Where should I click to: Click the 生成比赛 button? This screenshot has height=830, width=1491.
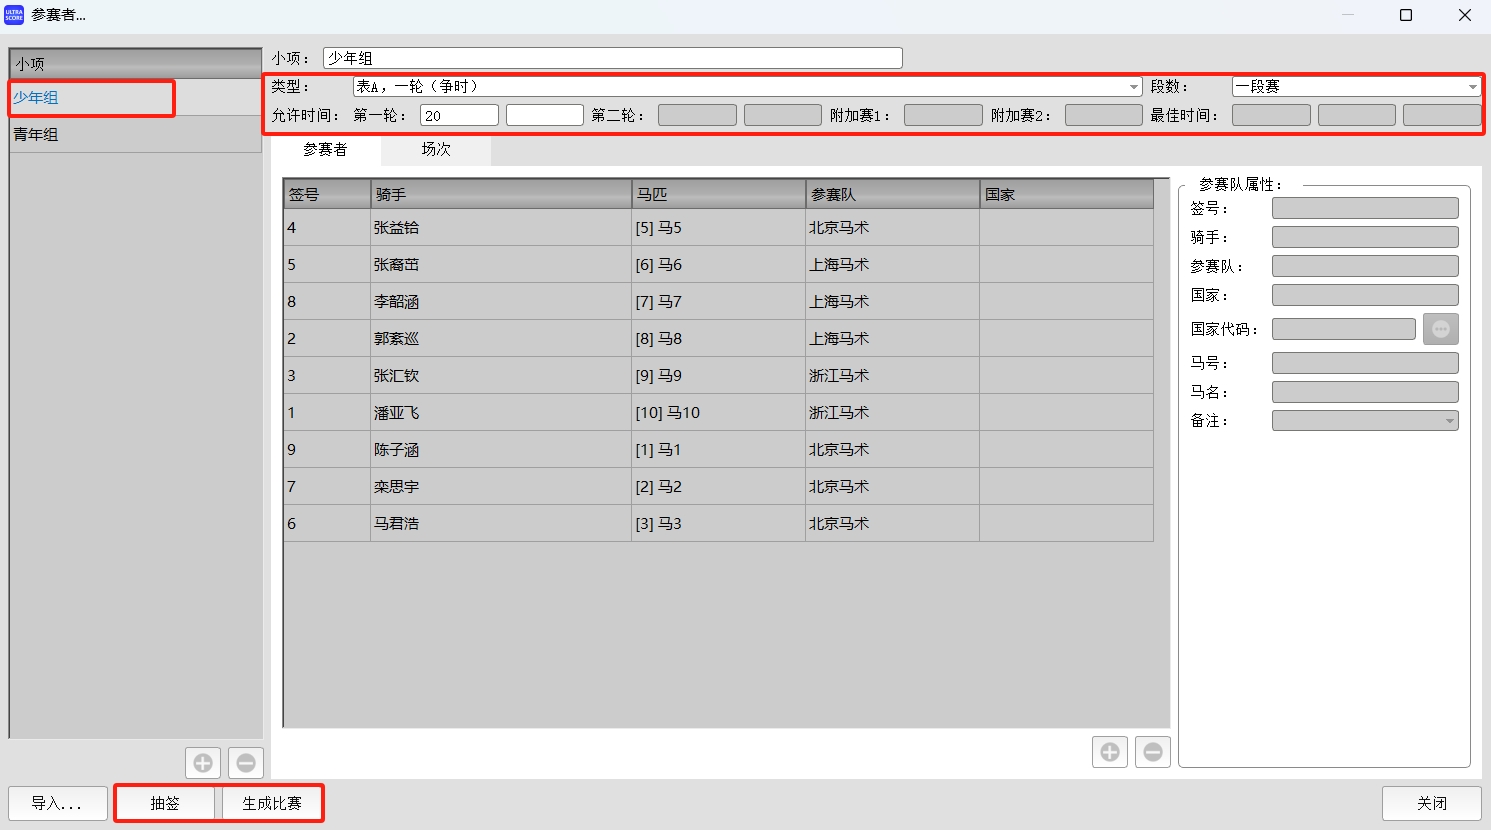272,802
